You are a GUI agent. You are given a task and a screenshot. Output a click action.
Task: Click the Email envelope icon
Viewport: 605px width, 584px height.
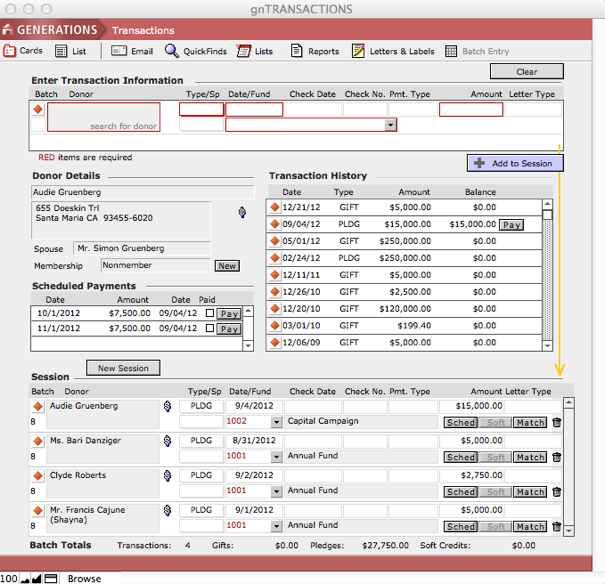coord(118,51)
